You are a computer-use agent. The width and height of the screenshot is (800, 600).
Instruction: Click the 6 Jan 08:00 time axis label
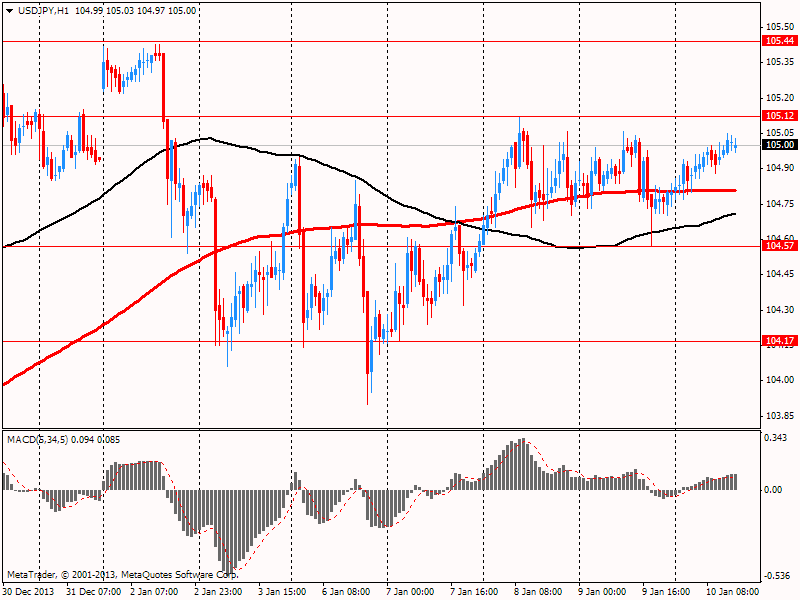(x=346, y=592)
